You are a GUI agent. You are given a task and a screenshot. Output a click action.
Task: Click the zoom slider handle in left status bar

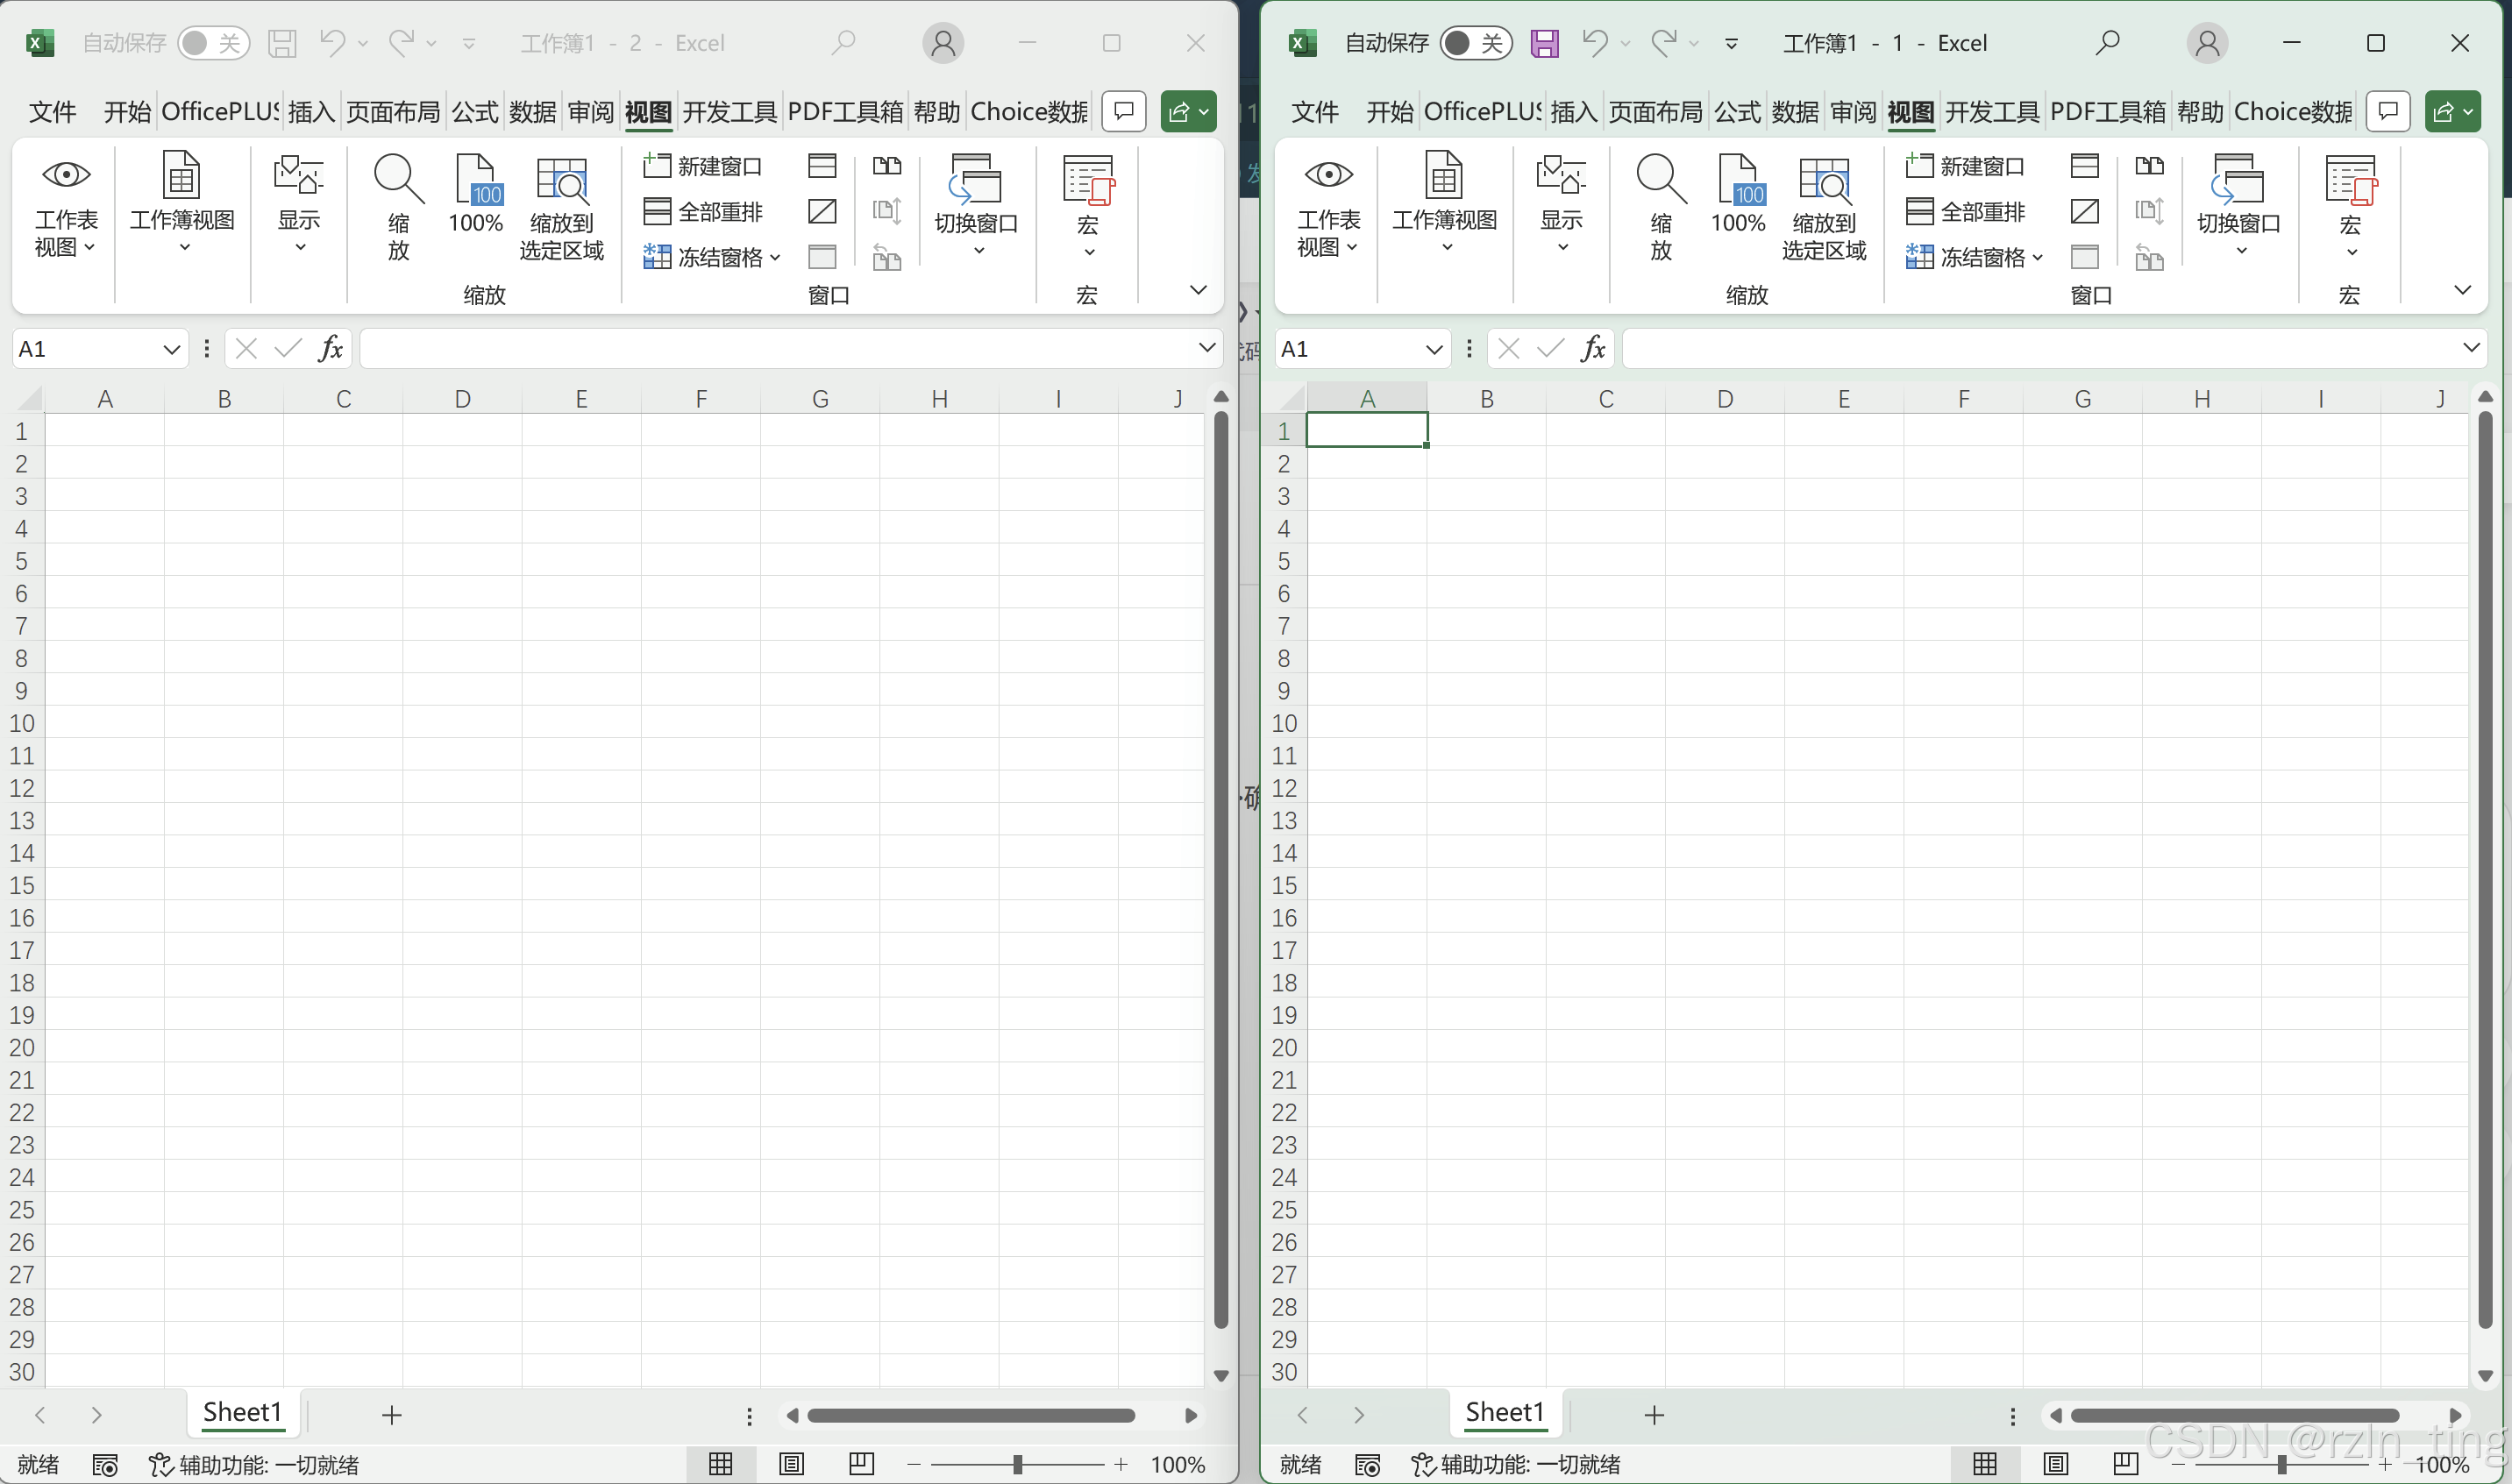coord(1017,1464)
